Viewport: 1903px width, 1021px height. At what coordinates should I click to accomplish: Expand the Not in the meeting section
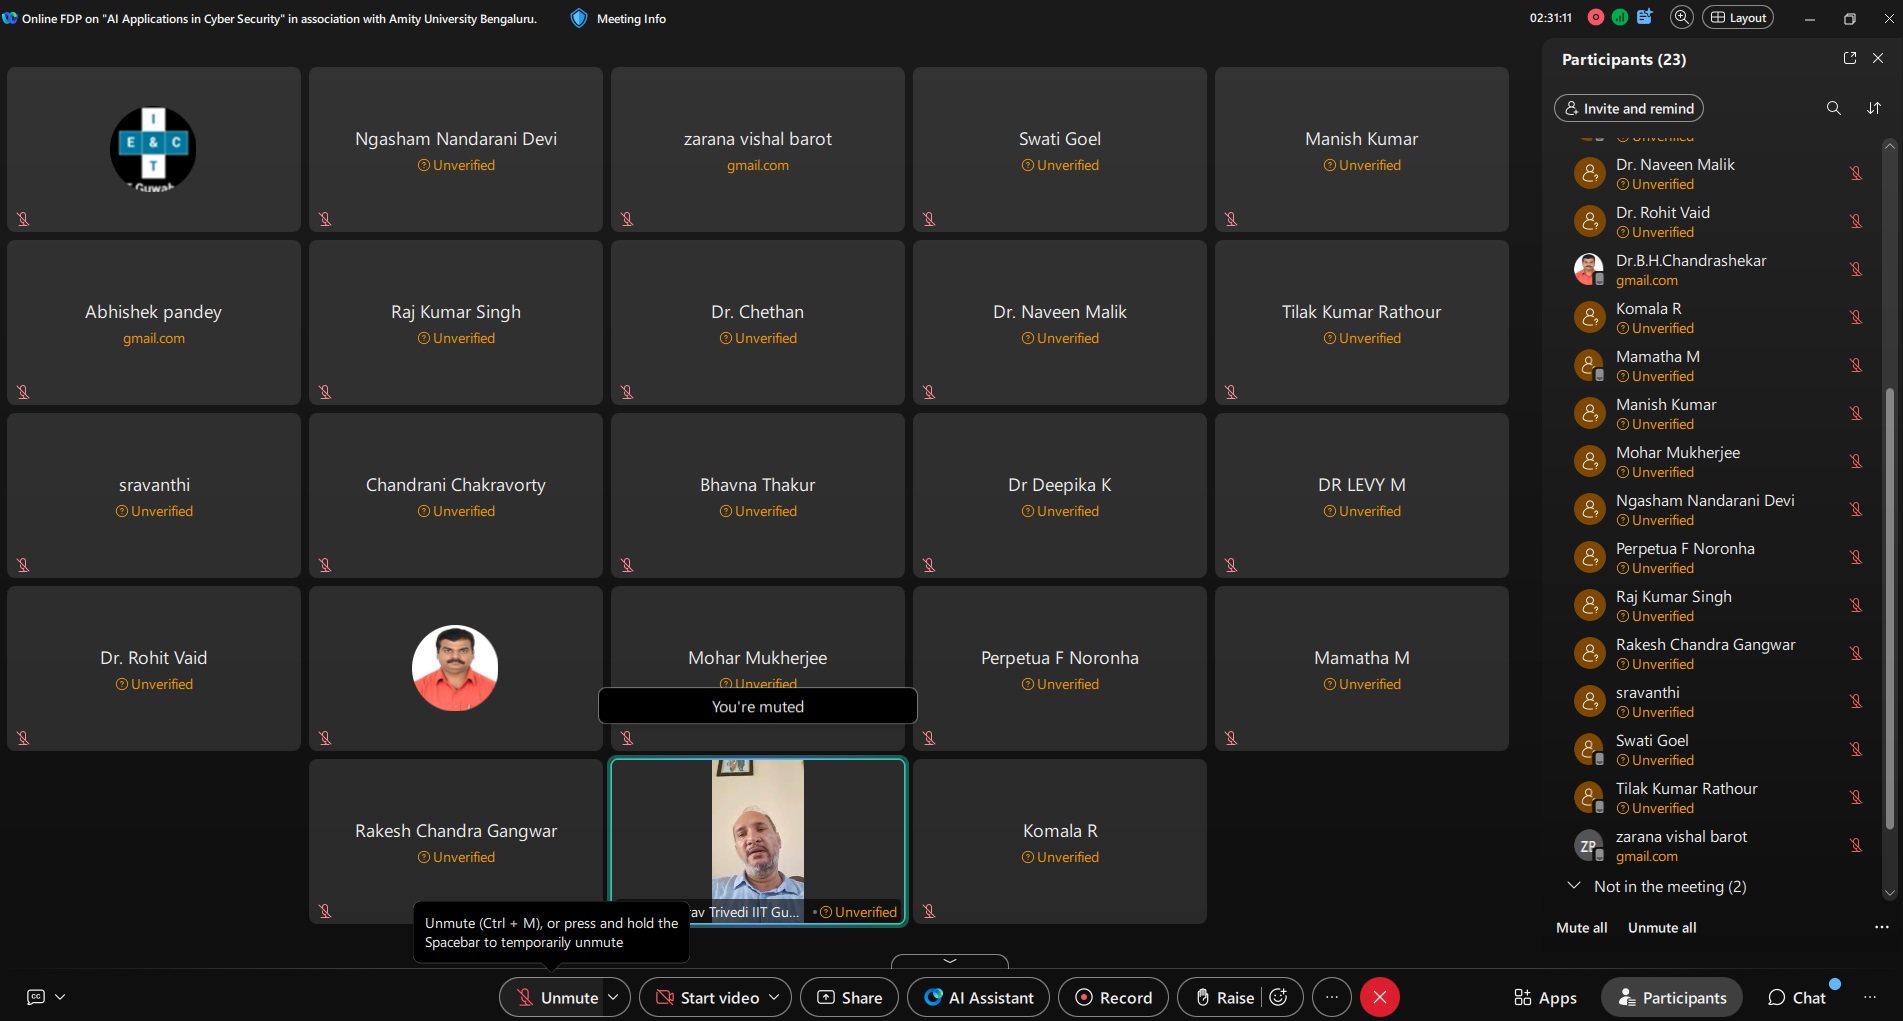tap(1574, 886)
